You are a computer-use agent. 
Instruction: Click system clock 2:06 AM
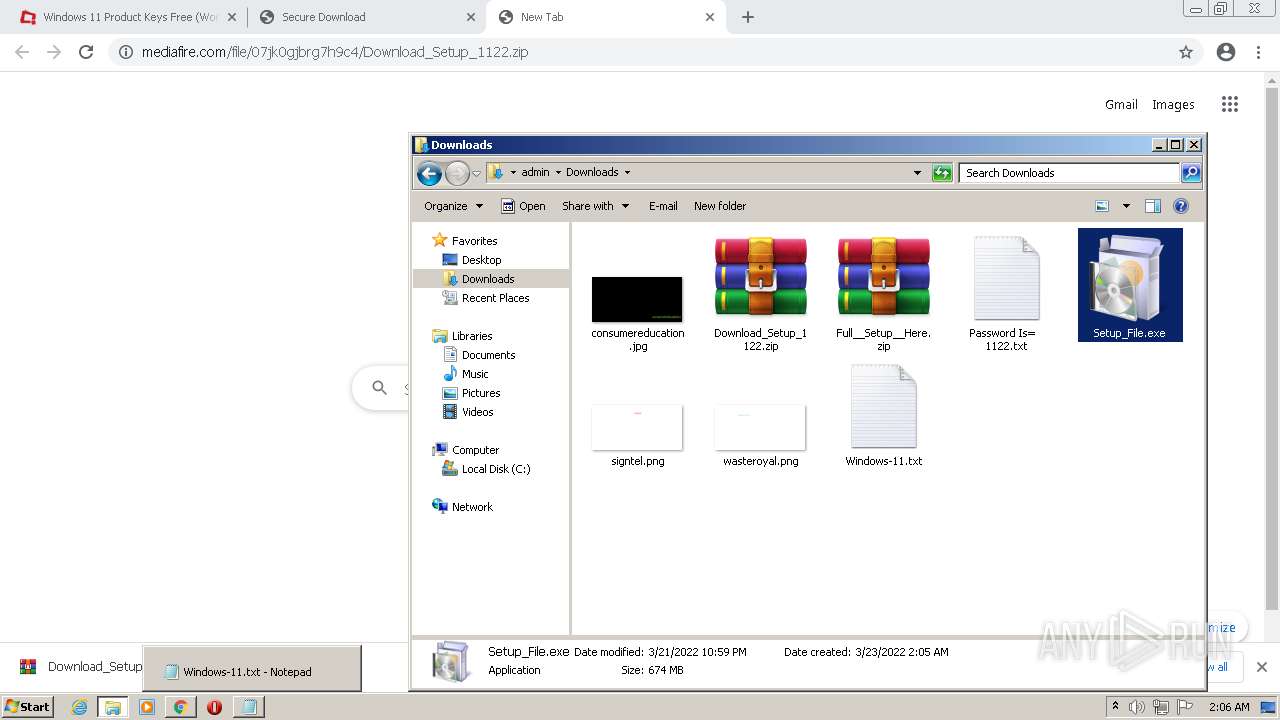(1229, 707)
